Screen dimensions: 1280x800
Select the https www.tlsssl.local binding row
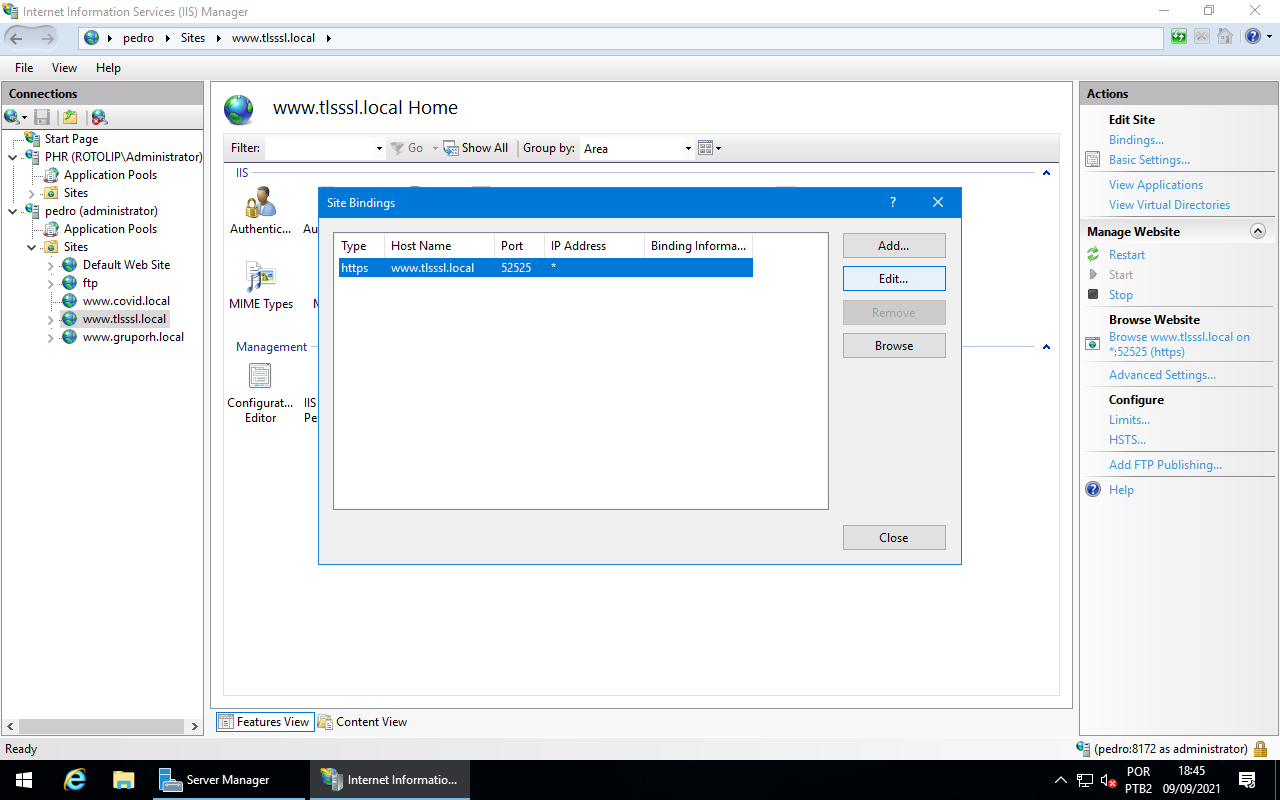(x=545, y=268)
